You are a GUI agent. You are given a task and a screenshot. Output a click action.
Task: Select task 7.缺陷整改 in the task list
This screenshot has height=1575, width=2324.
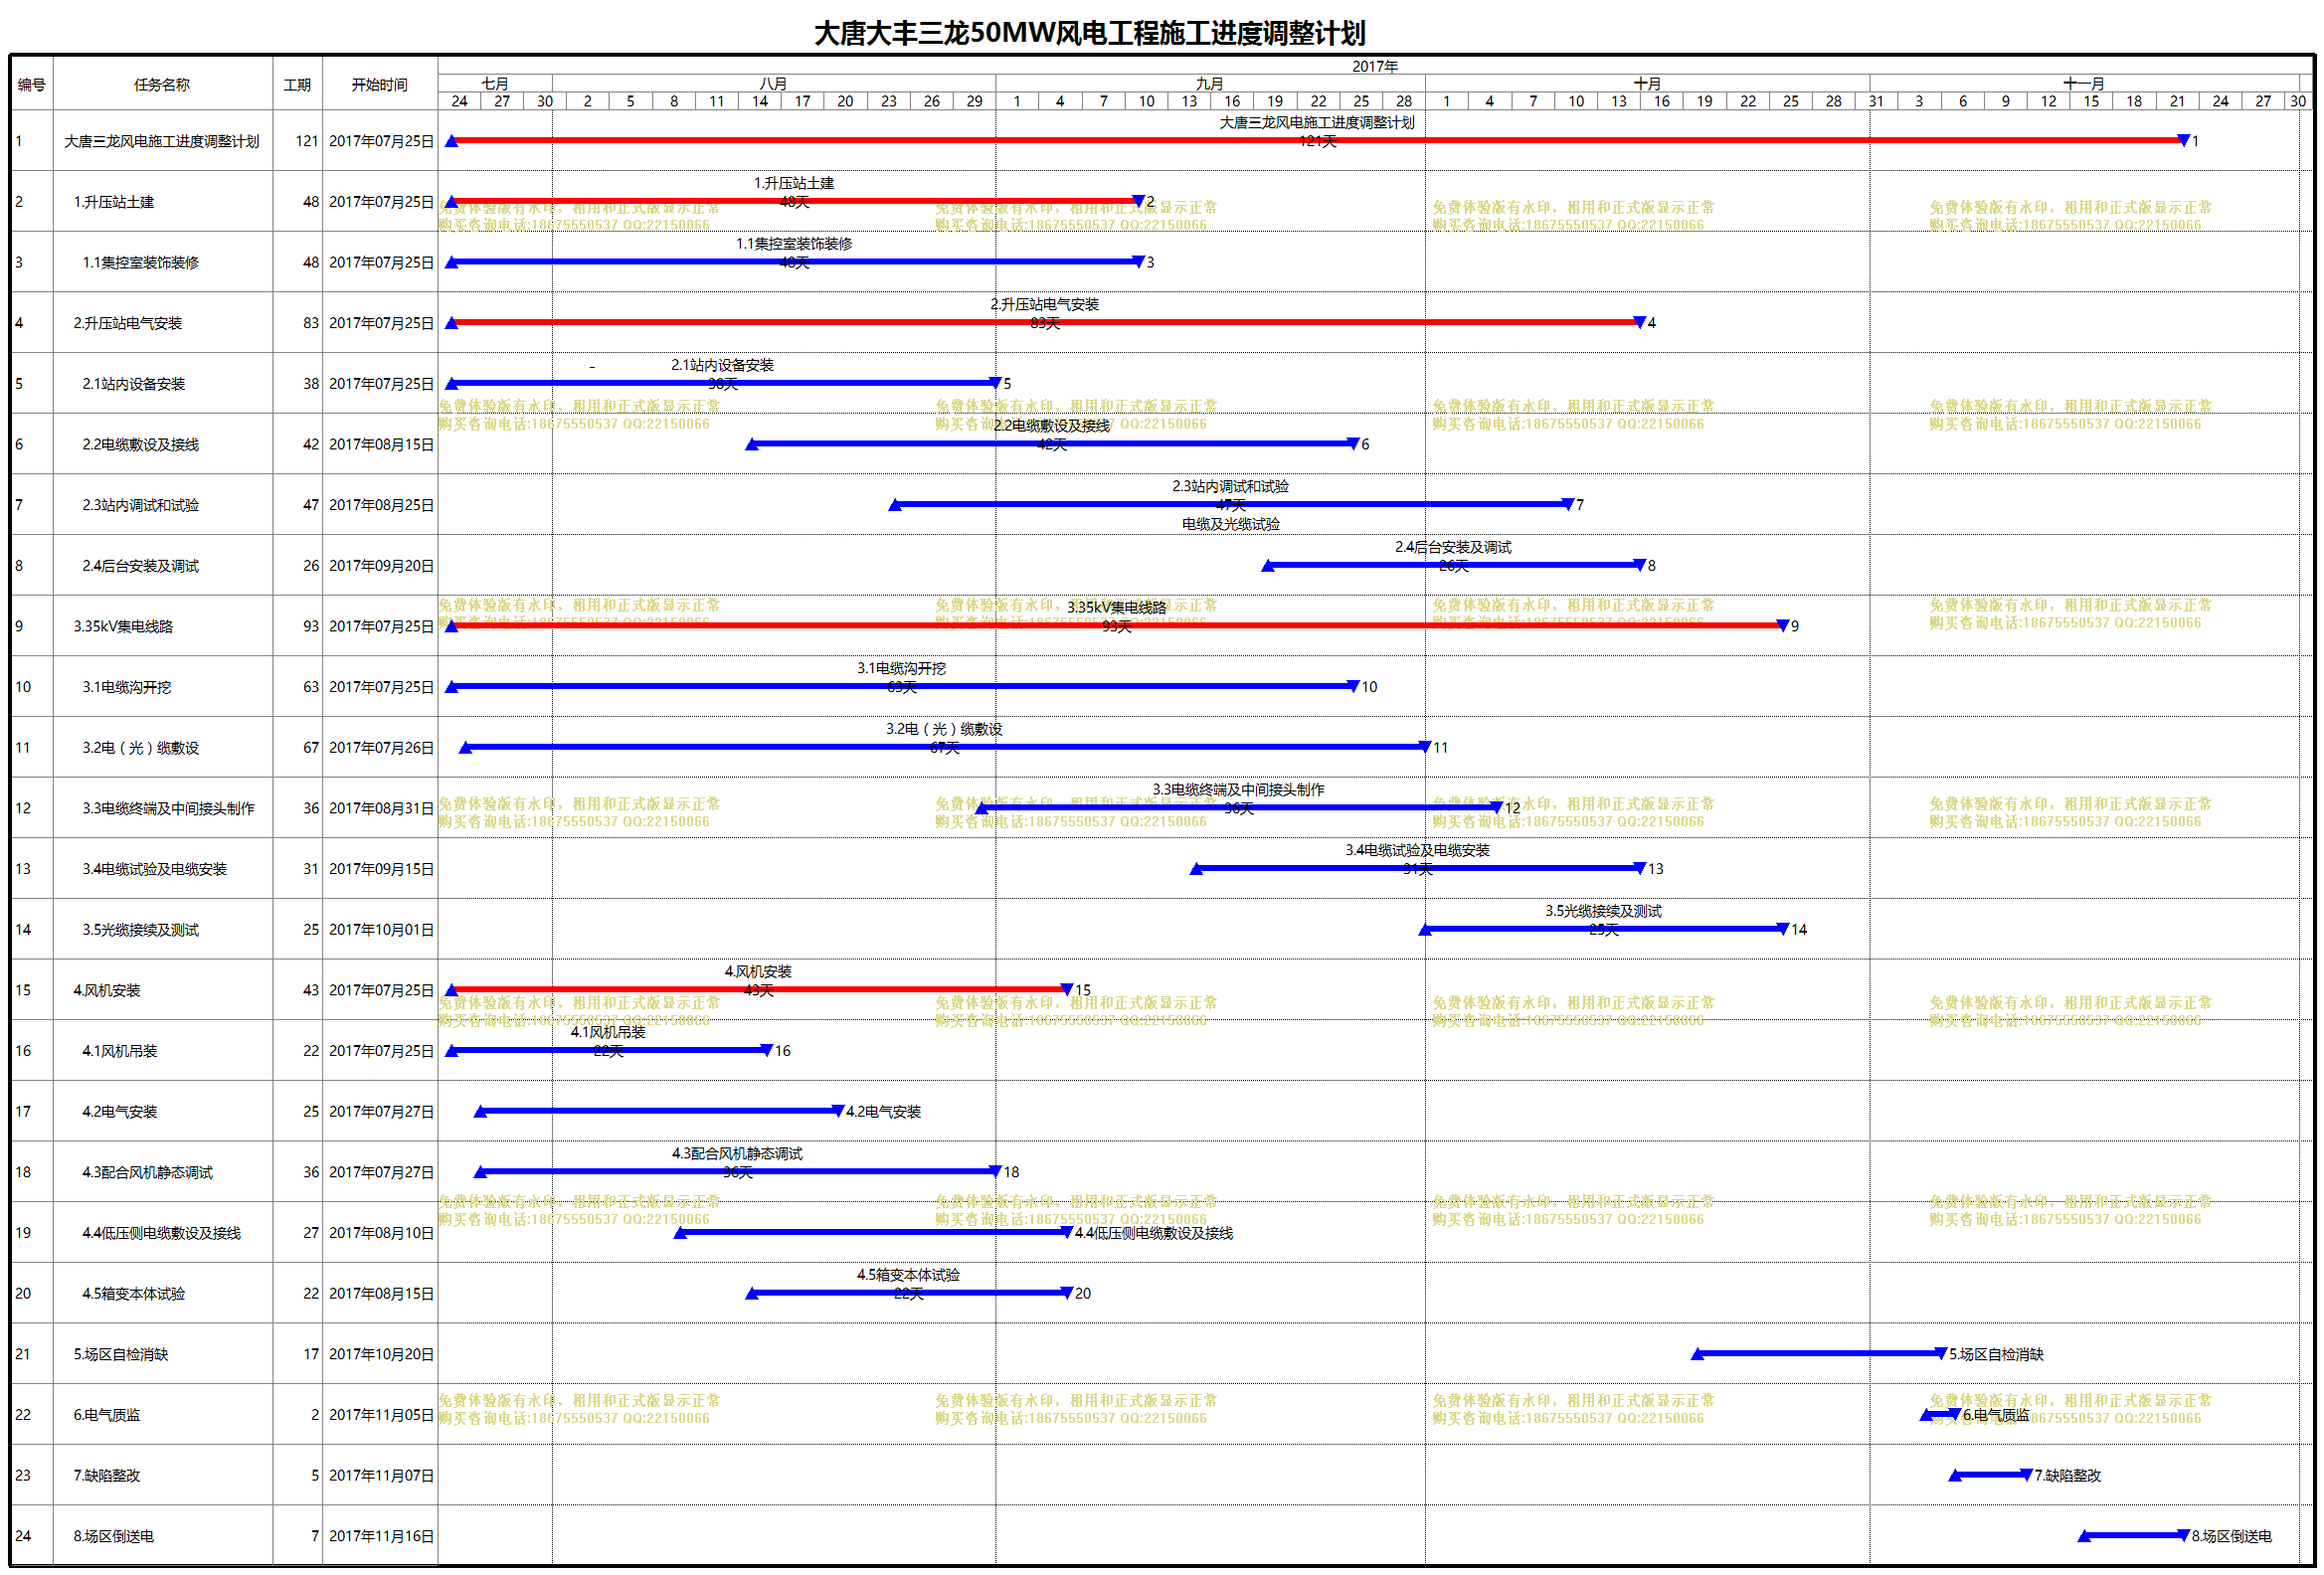[107, 1476]
